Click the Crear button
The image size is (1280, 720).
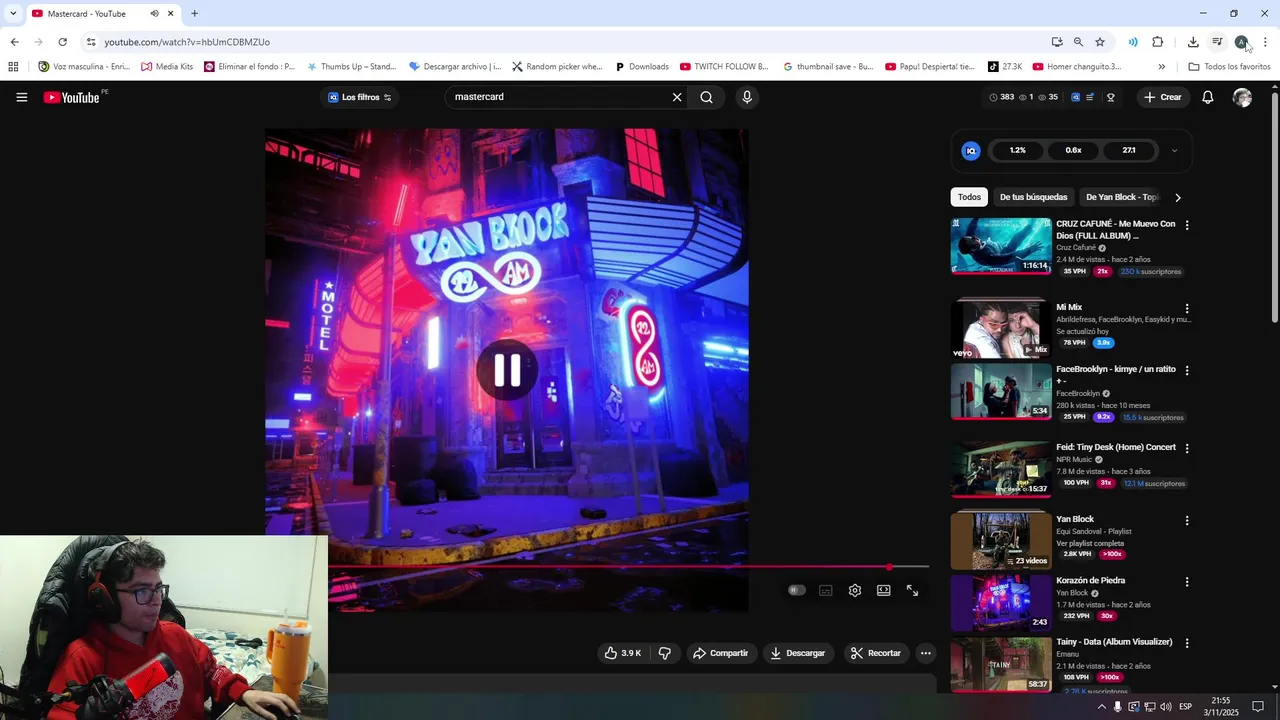click(x=1163, y=97)
